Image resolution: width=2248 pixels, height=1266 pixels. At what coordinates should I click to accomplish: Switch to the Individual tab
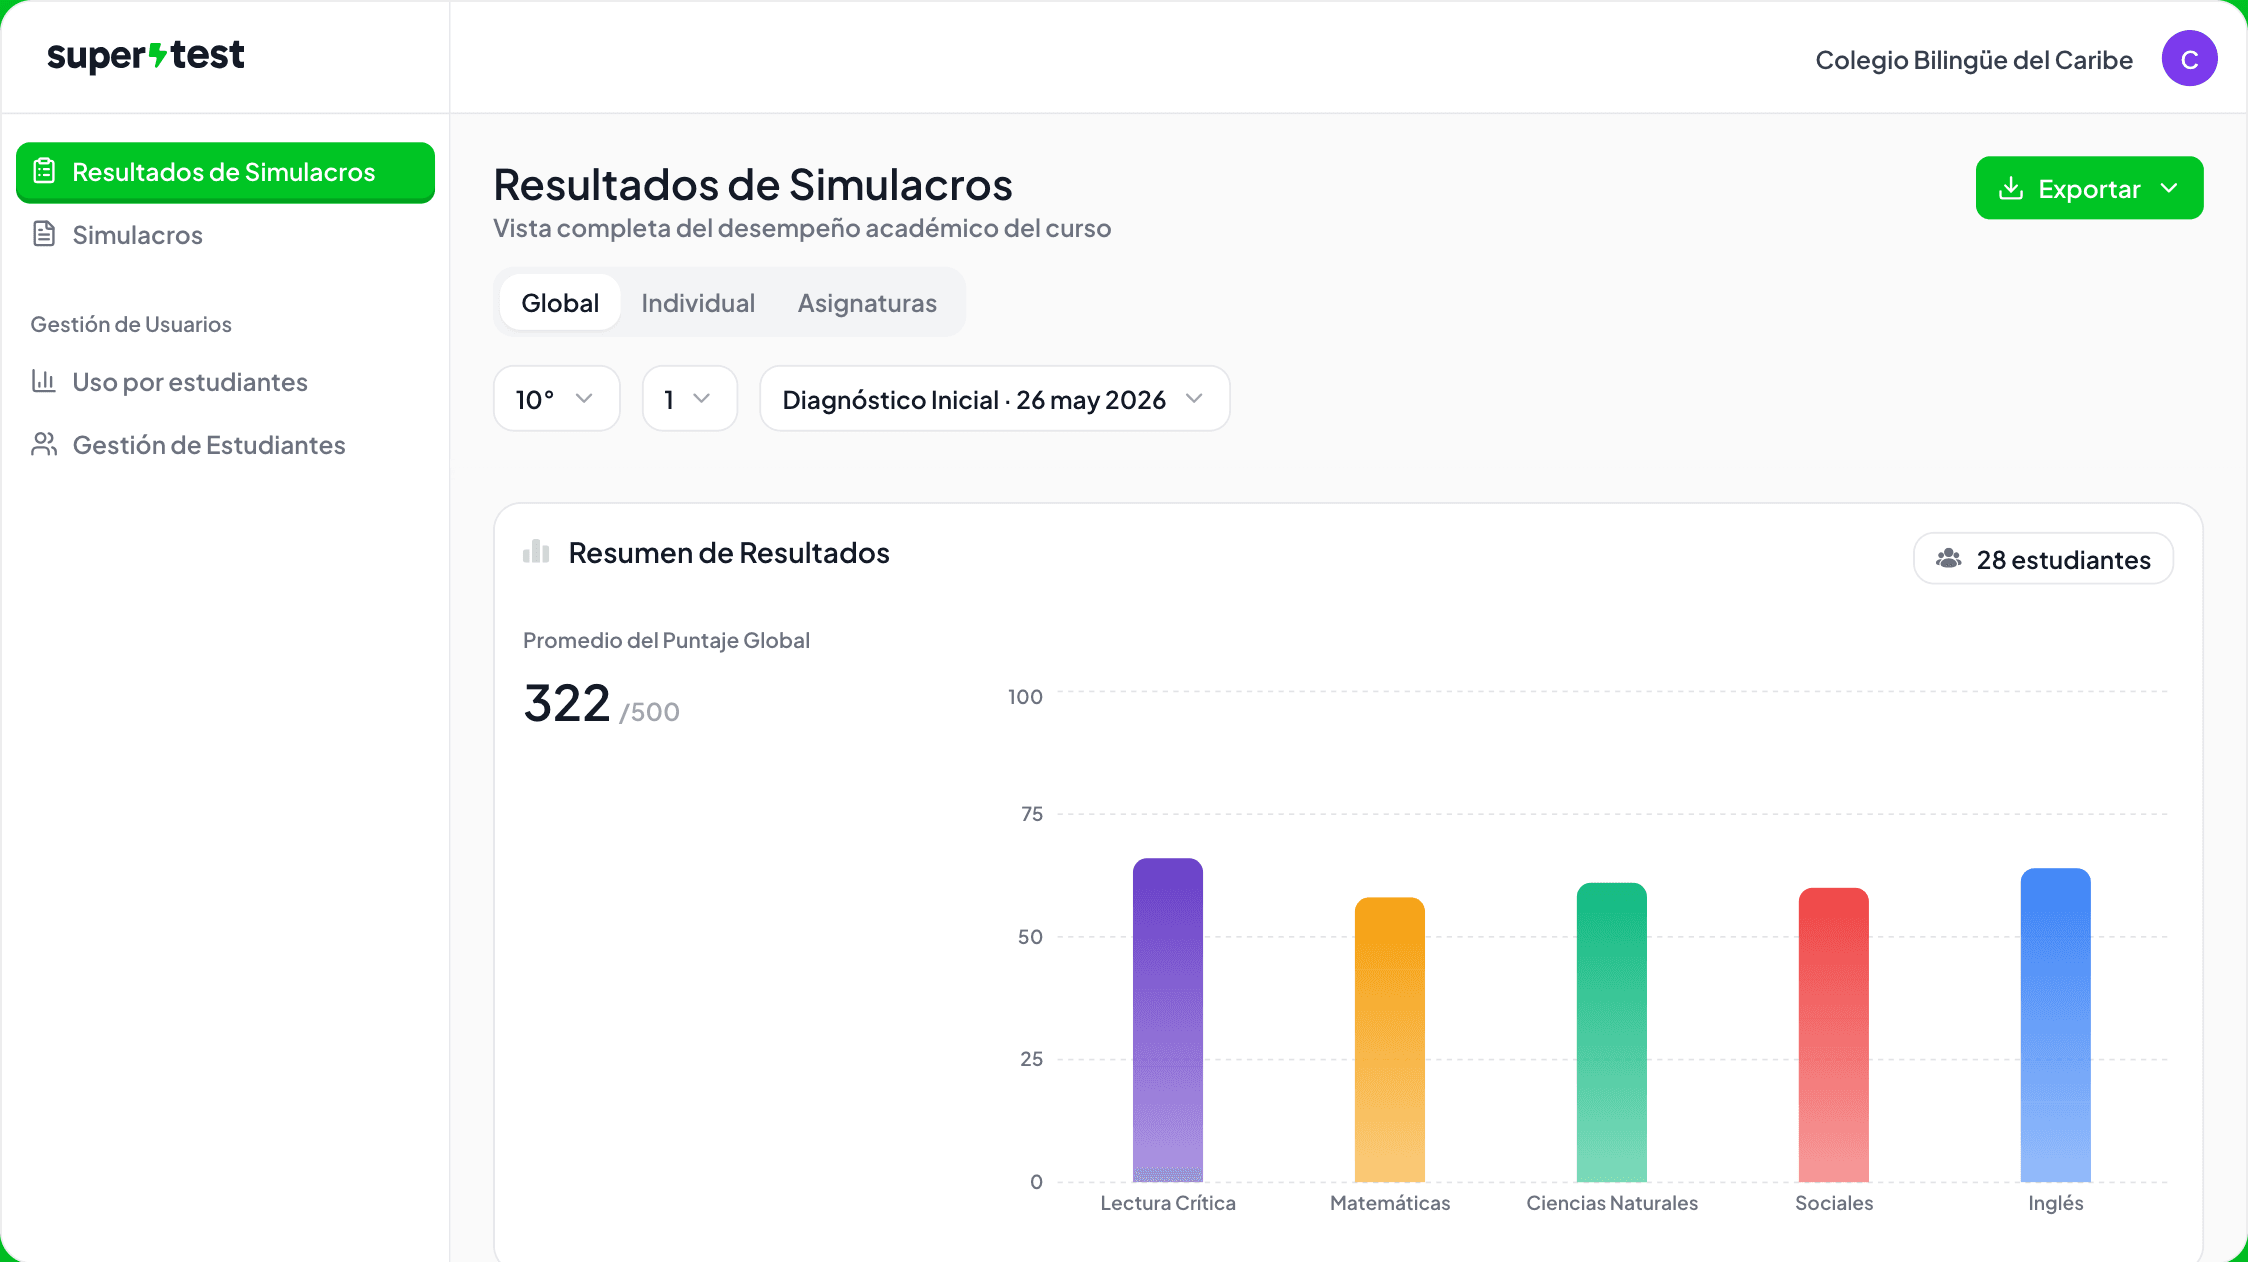point(698,302)
